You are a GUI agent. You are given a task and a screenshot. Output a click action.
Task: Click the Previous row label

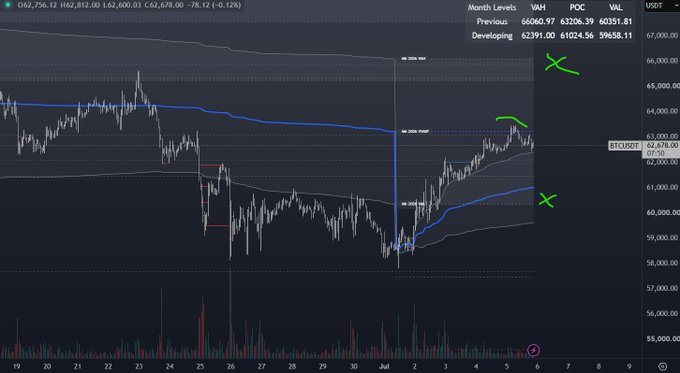tap(492, 21)
